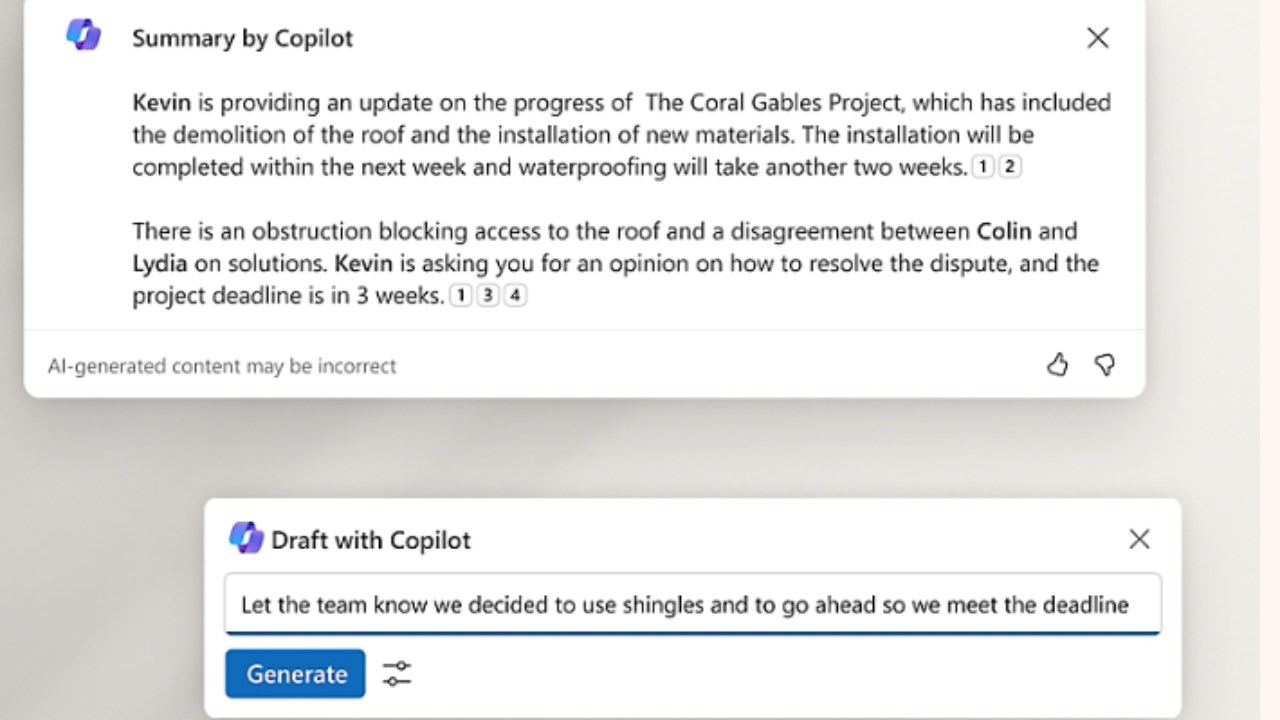Screen dimensions: 1280x720
Task: Open citation 1 after the project deadline sentence
Action: click(460, 296)
